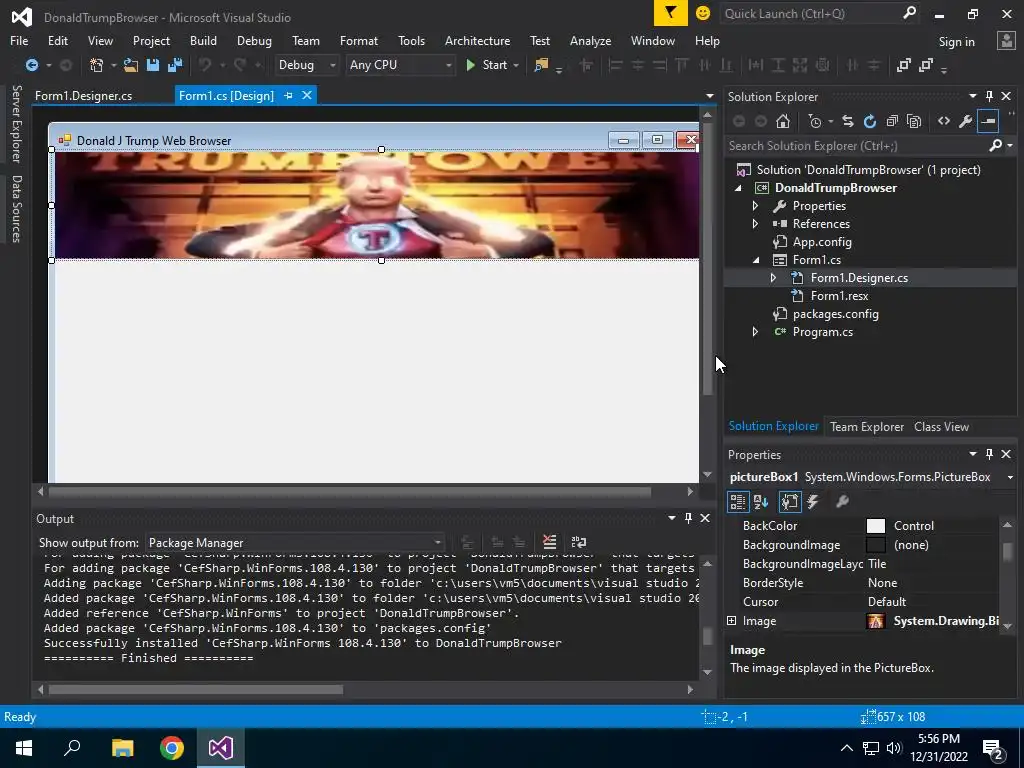Image resolution: width=1024 pixels, height=768 pixels.
Task: Toggle Show All Files in Solution Explorer
Action: [914, 121]
